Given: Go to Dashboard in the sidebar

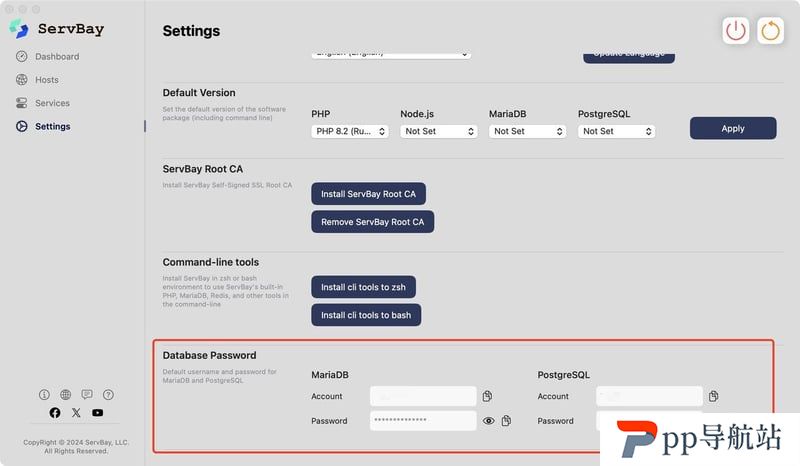Looking at the screenshot, I should (x=57, y=57).
